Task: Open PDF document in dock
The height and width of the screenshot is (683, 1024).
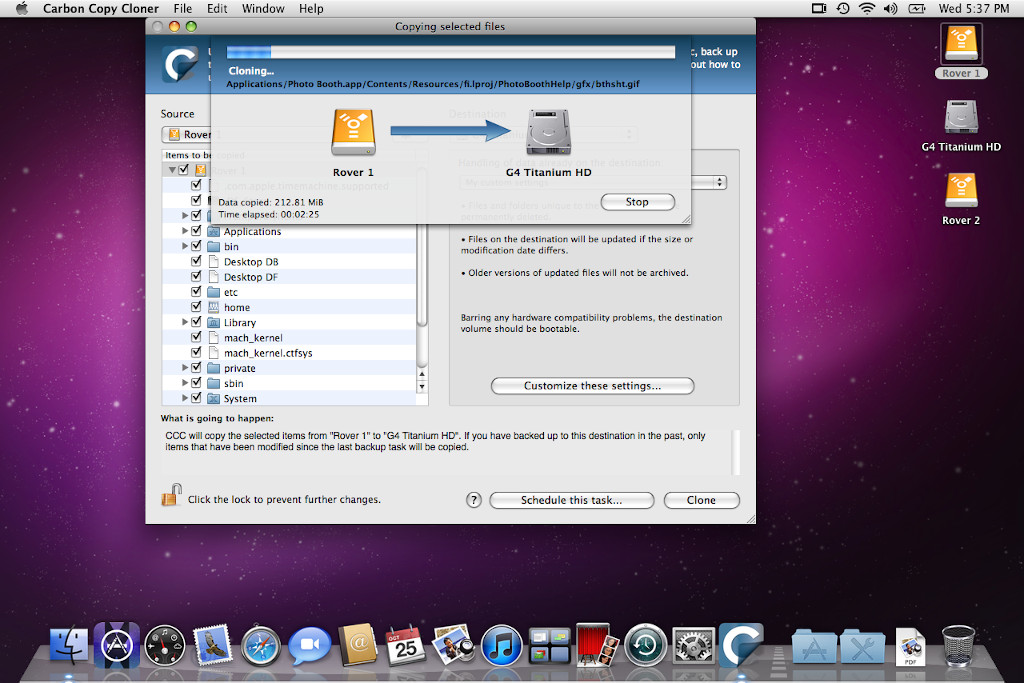Action: [910, 646]
